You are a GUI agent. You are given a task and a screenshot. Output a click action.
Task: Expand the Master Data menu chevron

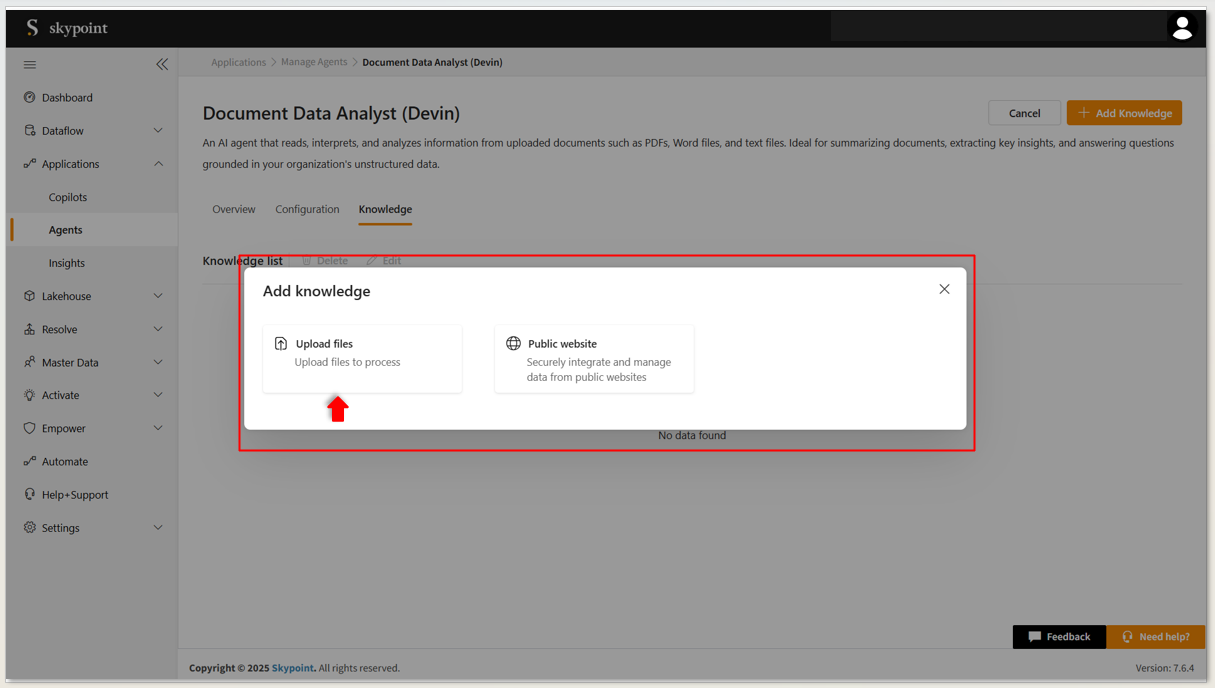(x=158, y=362)
